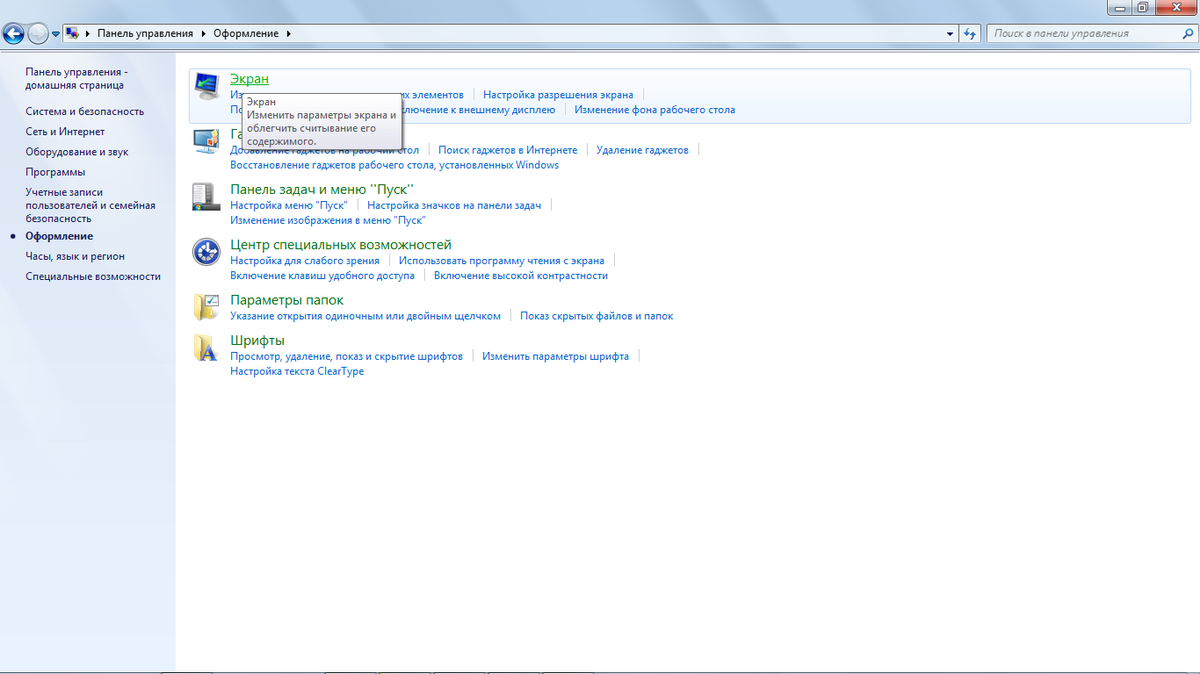Open 'Сеть и Интернет' in sidebar
Image resolution: width=1200 pixels, height=674 pixels.
point(65,132)
